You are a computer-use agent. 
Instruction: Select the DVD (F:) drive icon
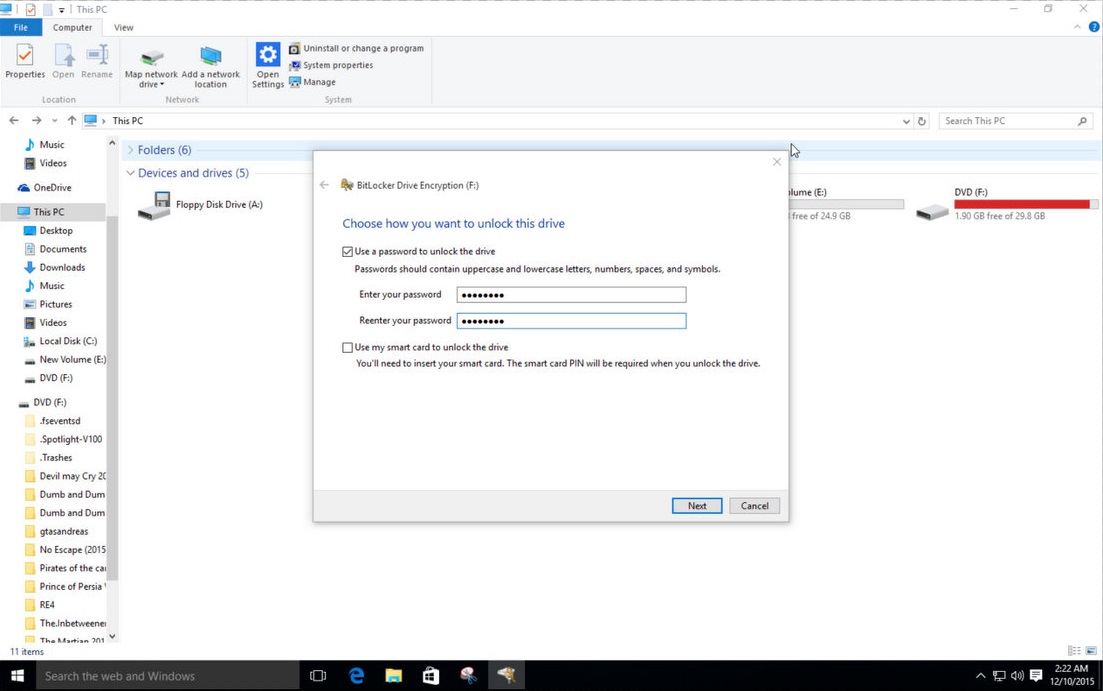pos(933,210)
